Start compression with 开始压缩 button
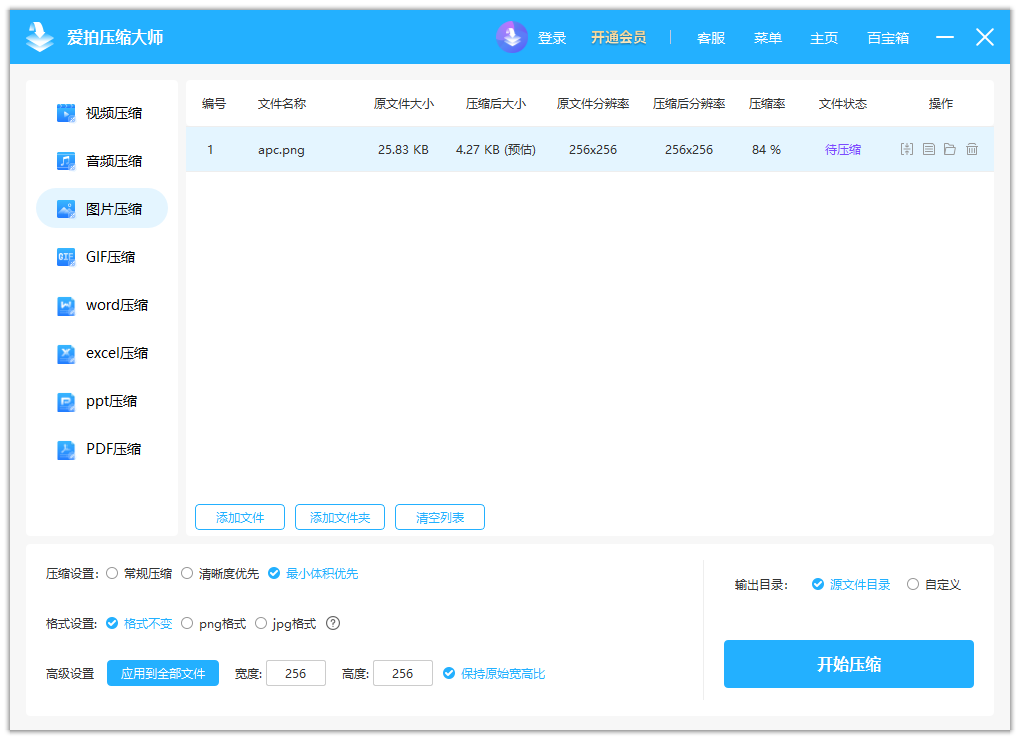The width and height of the screenshot is (1020, 740). (849, 664)
